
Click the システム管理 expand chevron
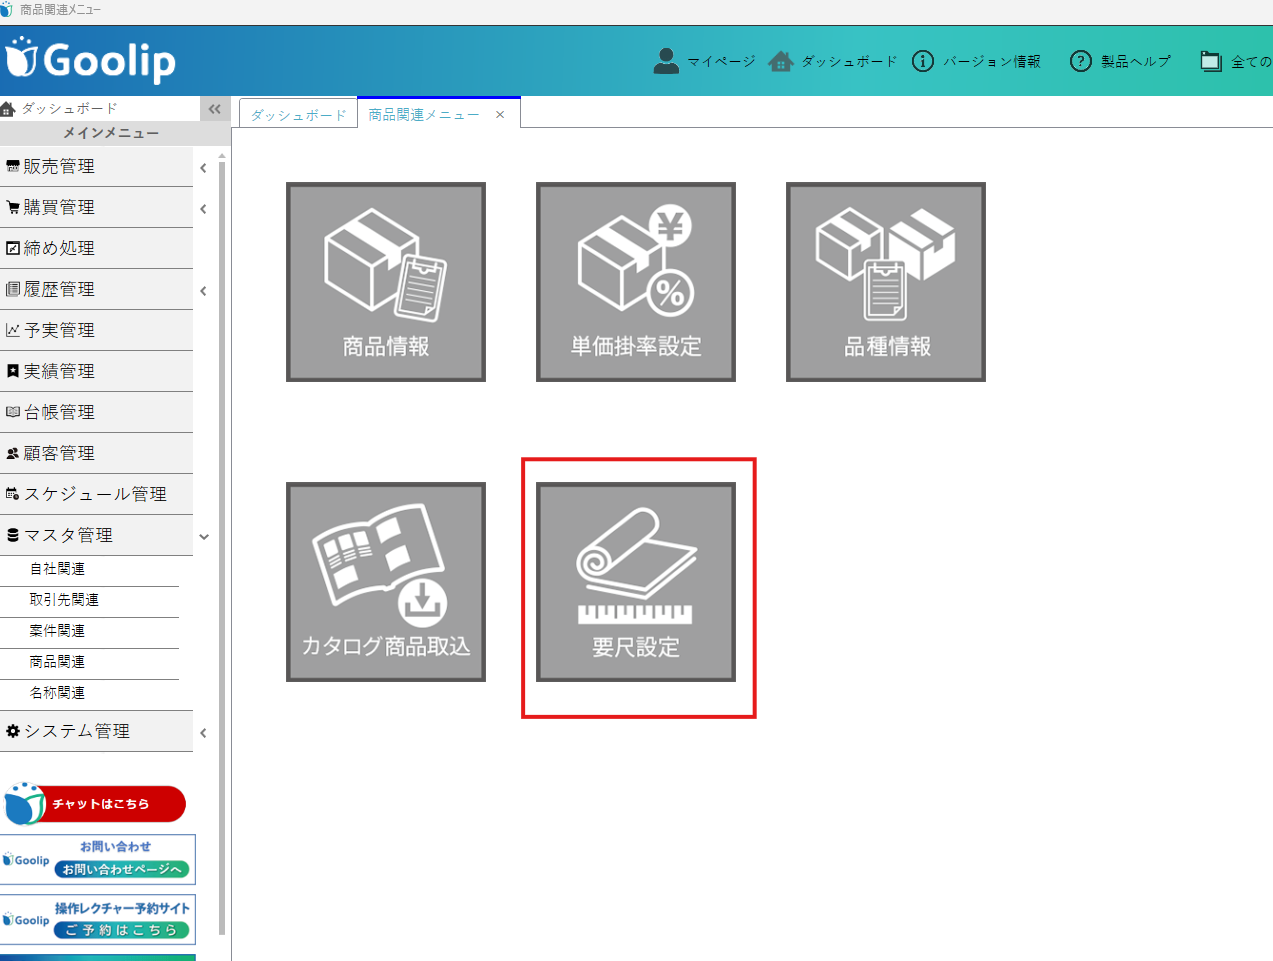click(x=203, y=733)
